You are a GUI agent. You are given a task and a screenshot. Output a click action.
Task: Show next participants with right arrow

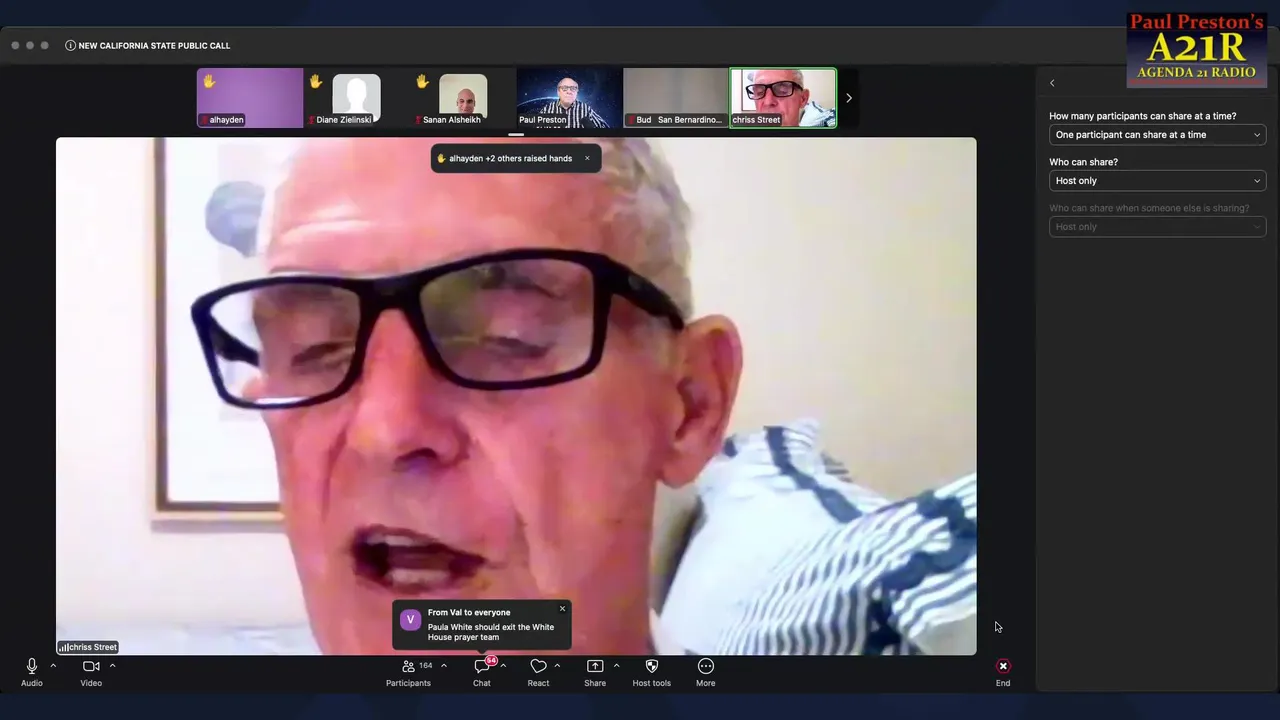pyautogui.click(x=849, y=98)
